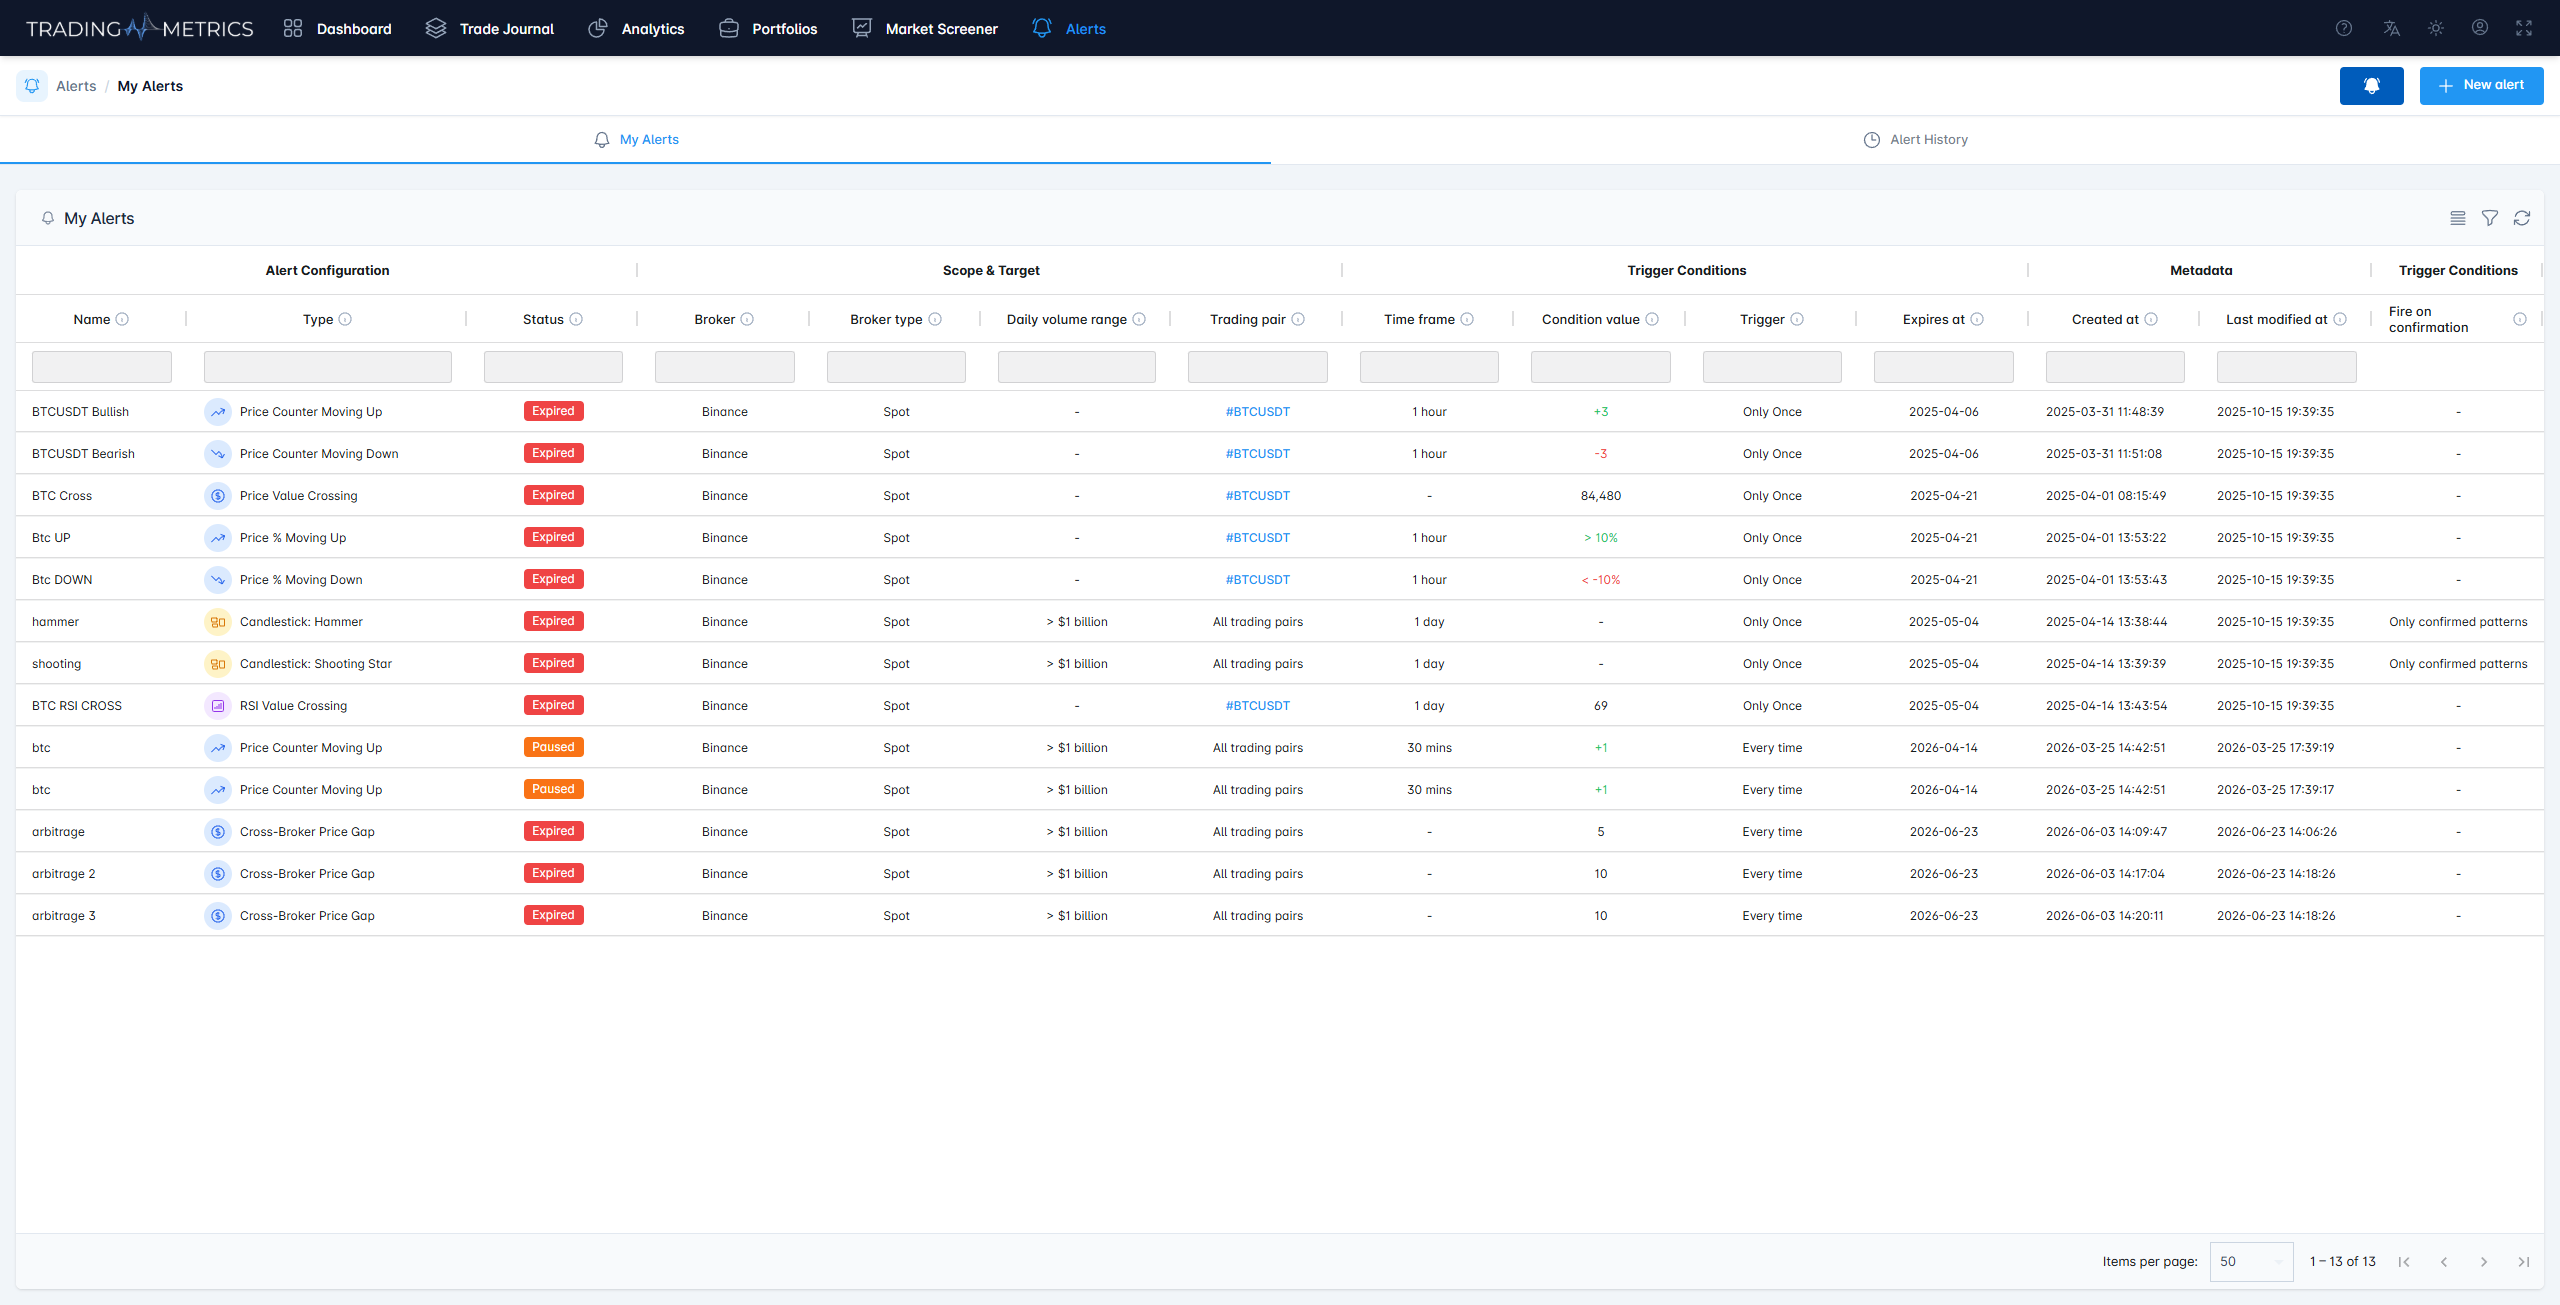This screenshot has width=2560, height=1305.
Task: Click the blue notification bell button
Action: (2371, 86)
